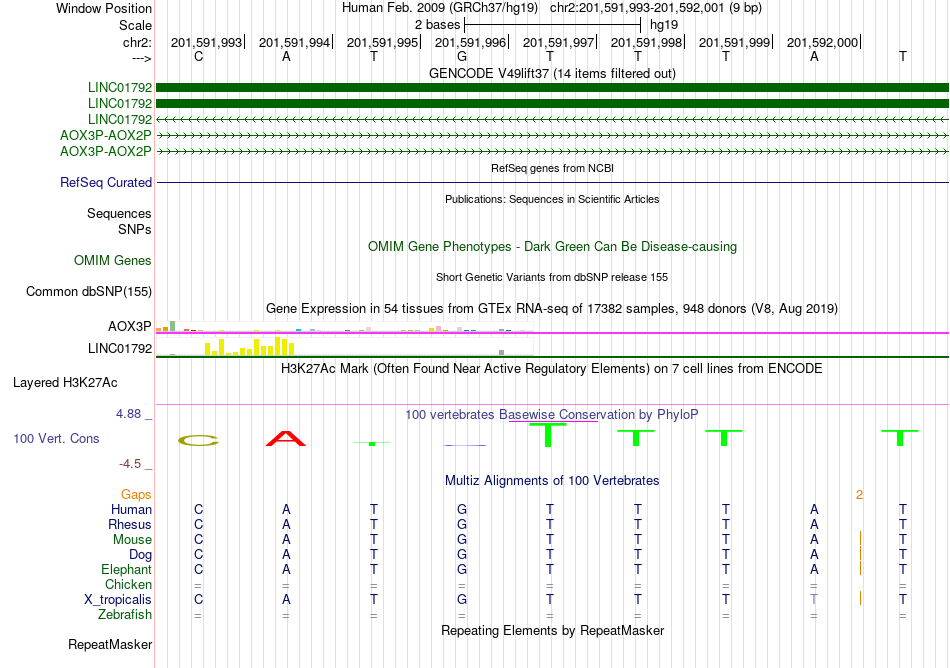Click the C base in the Mouse alignment row
Viewport: 950px width, 668px height.
tap(198, 540)
